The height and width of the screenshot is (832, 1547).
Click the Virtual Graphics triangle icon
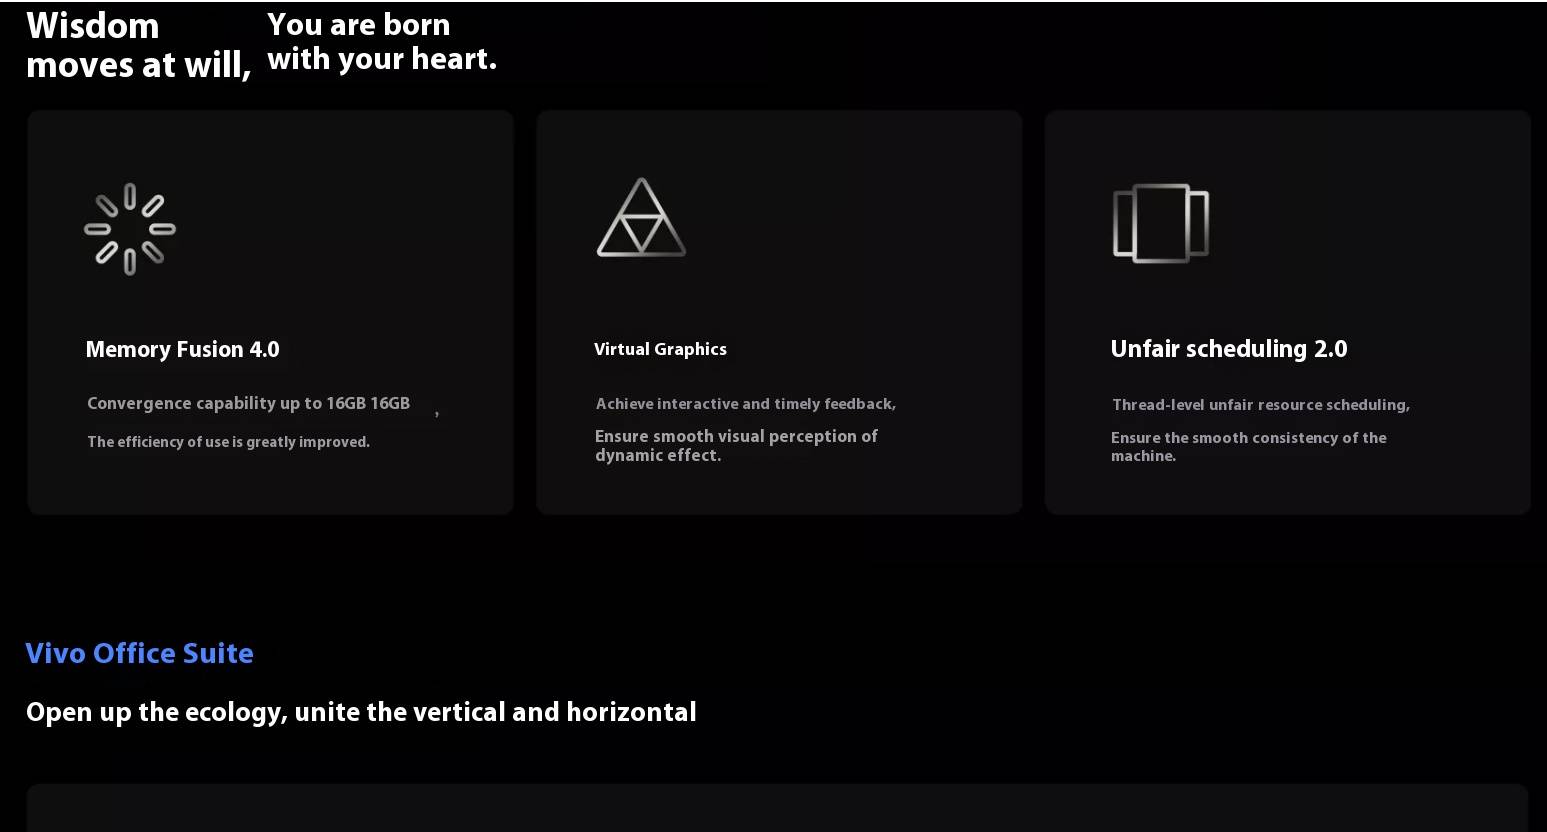641,218
